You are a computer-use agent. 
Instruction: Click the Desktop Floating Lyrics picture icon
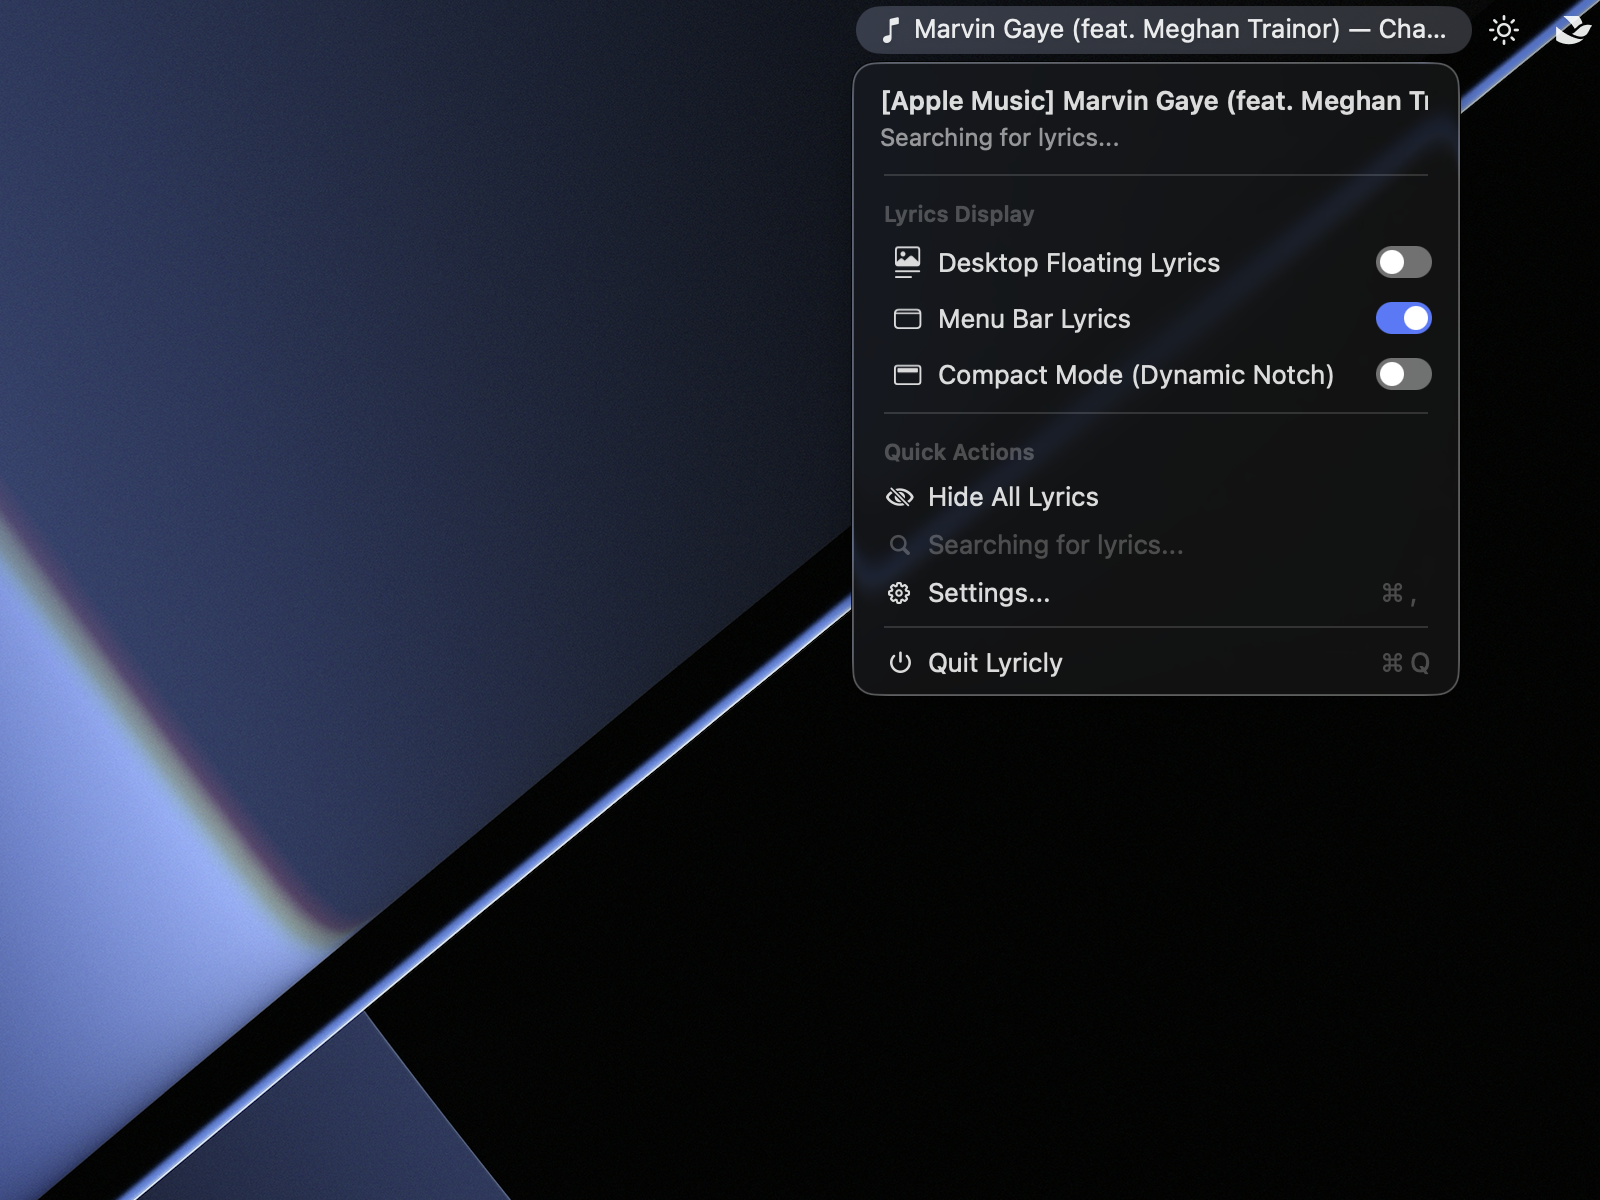pyautogui.click(x=907, y=262)
